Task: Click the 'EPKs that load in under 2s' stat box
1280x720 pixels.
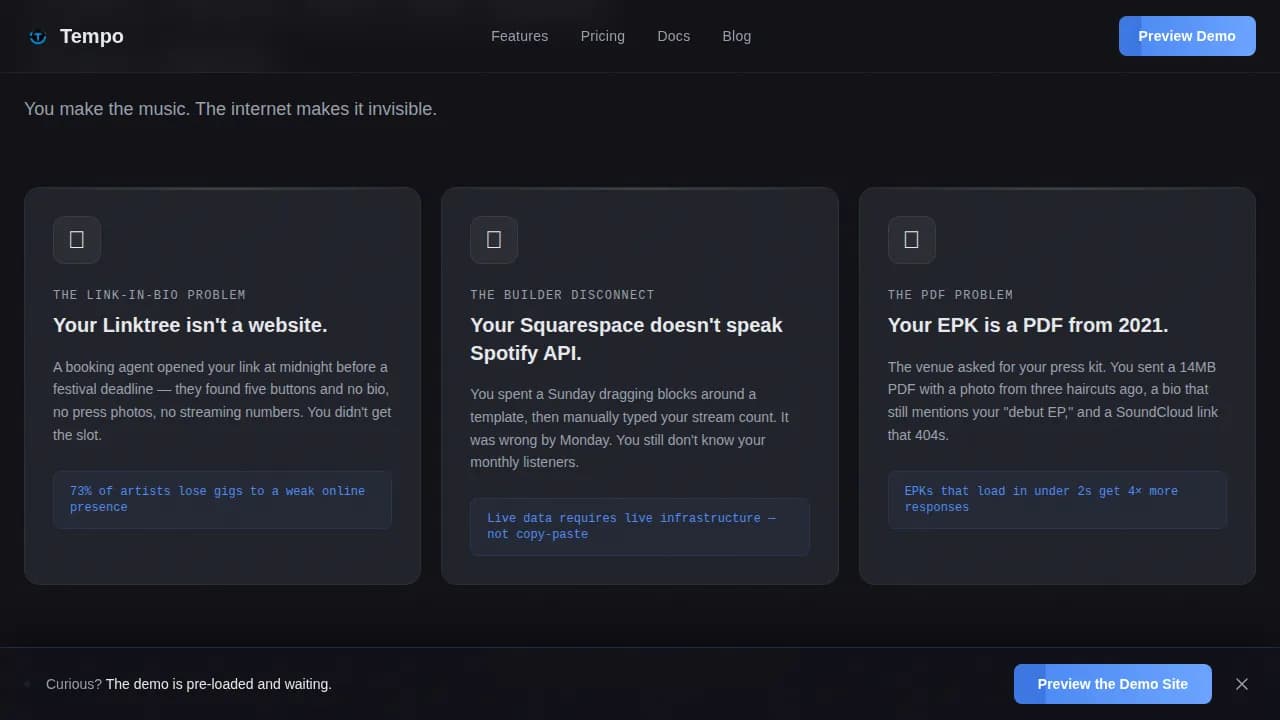Action: [1057, 500]
